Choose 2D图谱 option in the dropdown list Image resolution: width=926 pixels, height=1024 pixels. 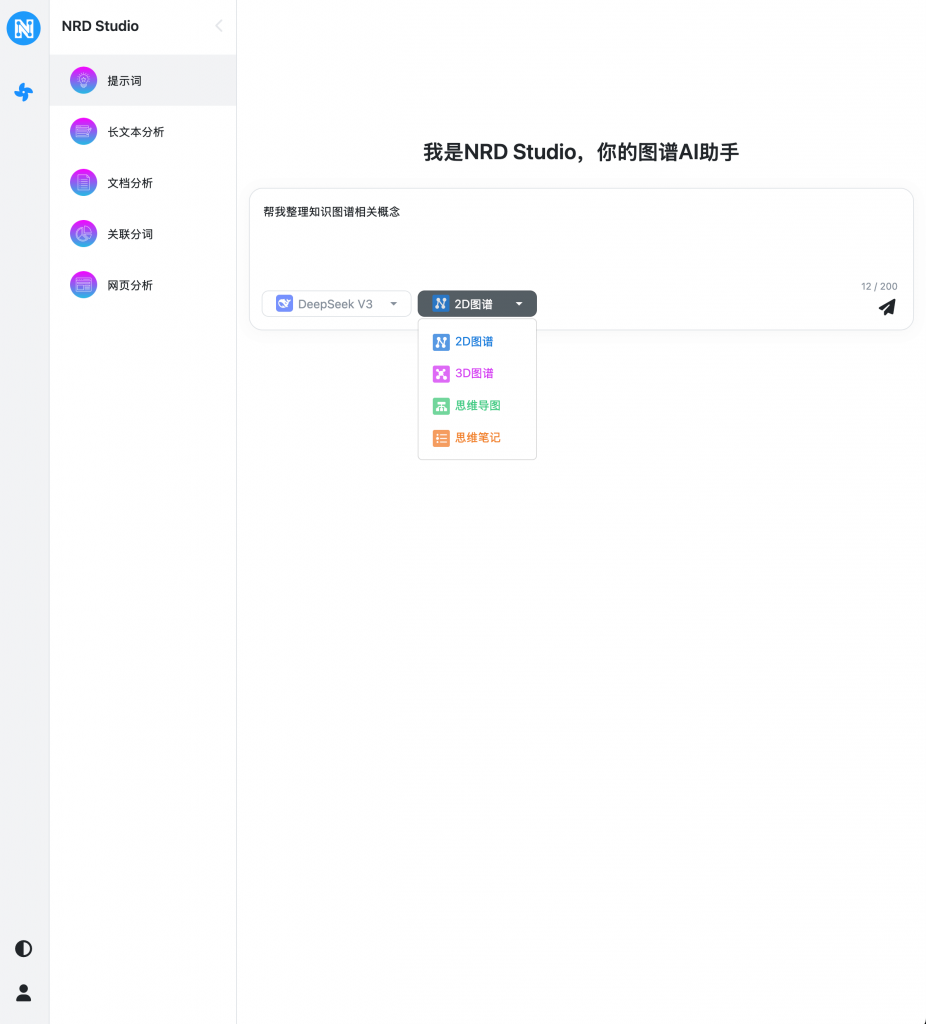[x=474, y=342]
